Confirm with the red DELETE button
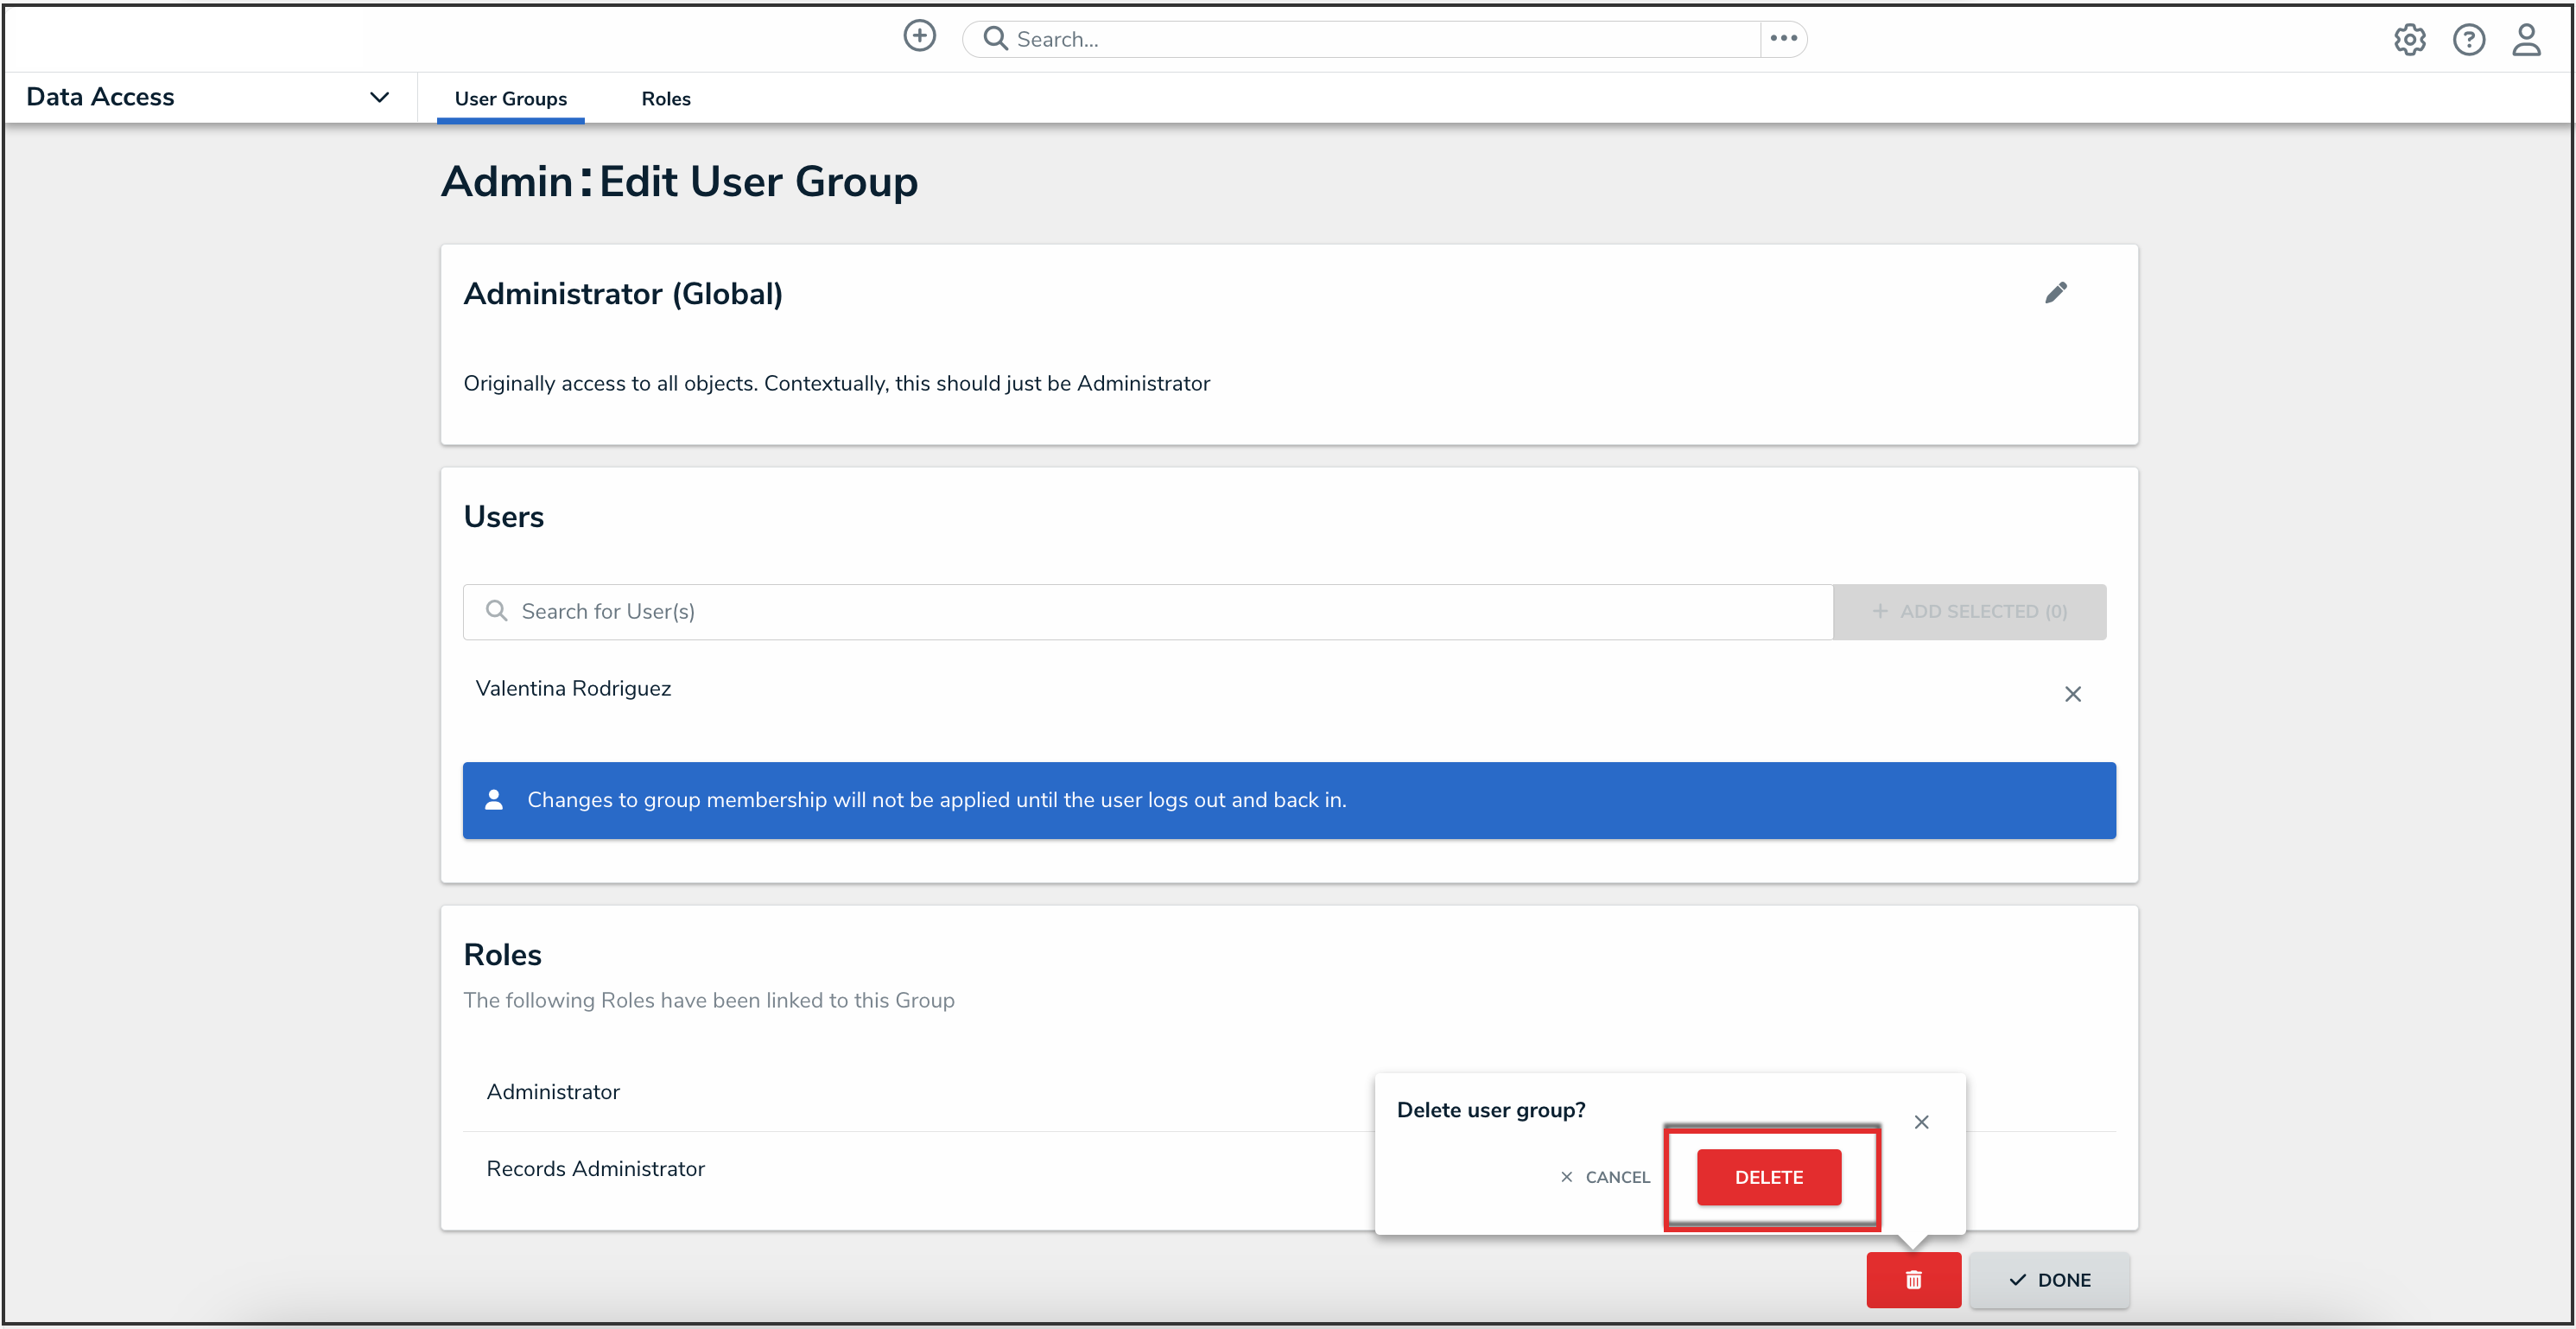 (1768, 1177)
